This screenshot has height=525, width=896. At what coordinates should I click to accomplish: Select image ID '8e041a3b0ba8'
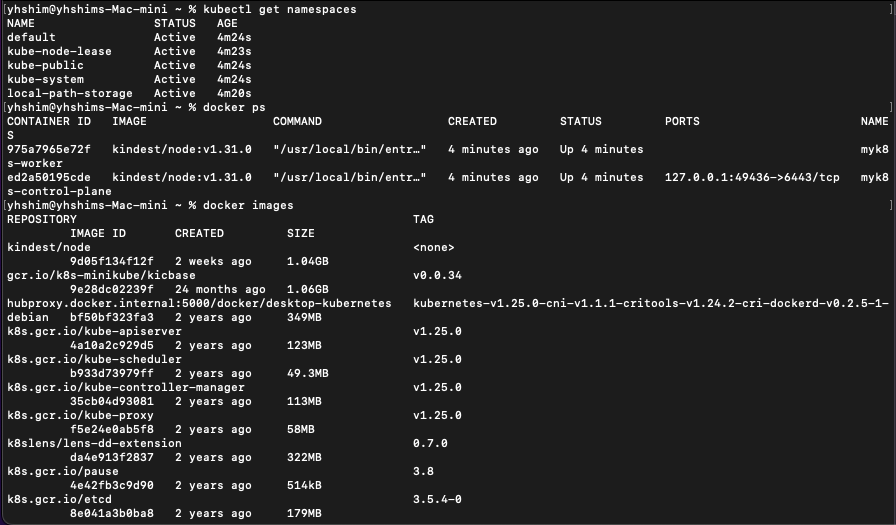coord(112,513)
